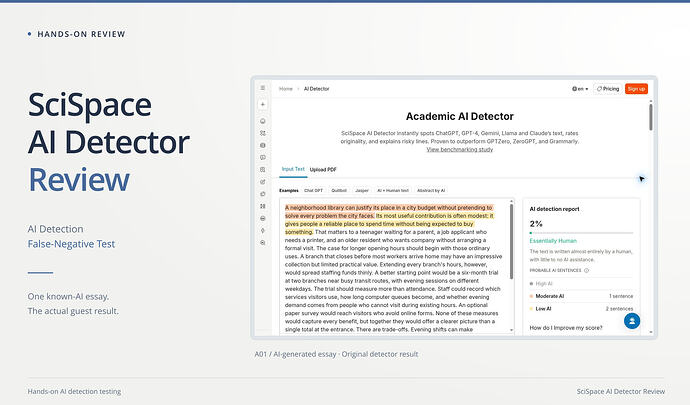Click the '1 sentence' count
Viewport: 690px width, 405px height.
(x=621, y=296)
